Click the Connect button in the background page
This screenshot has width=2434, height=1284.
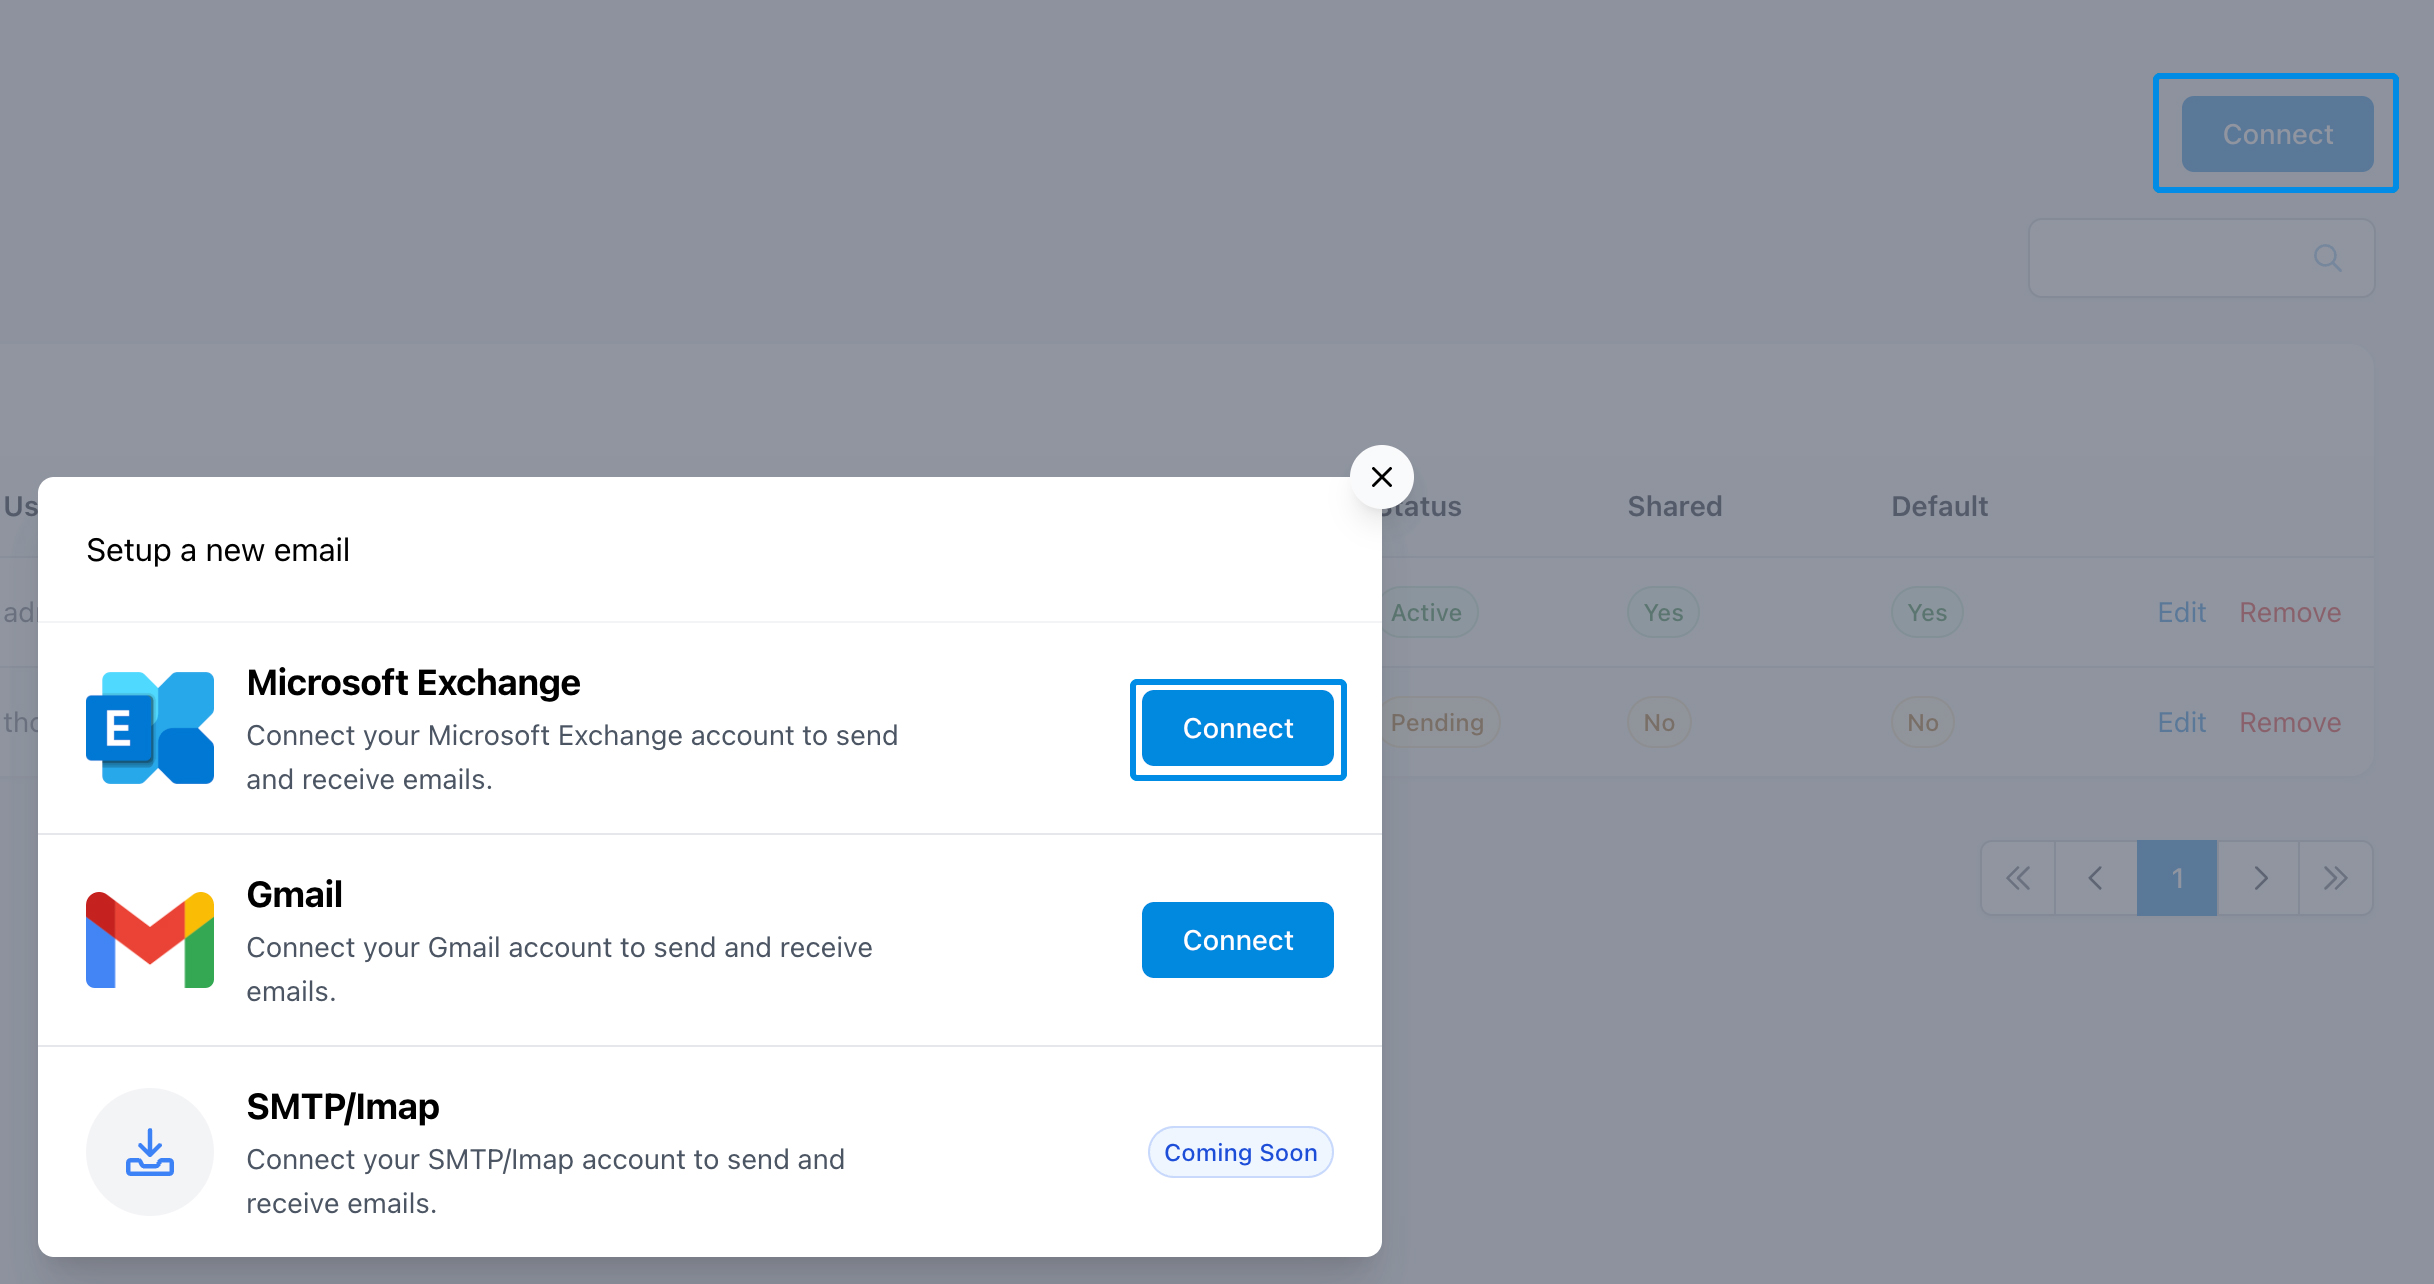[x=2277, y=134]
